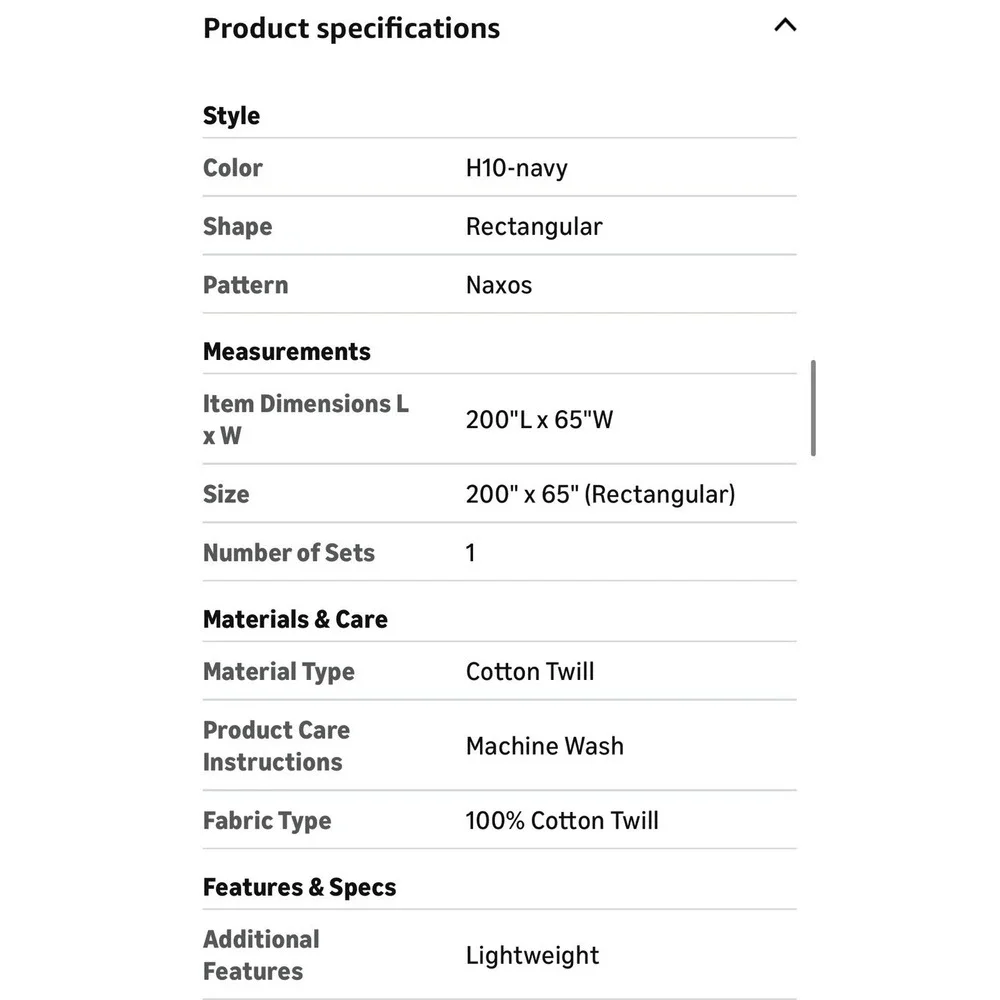Viewport: 1000px width, 1000px height.
Task: Click the Measurements section heading
Action: click(286, 352)
